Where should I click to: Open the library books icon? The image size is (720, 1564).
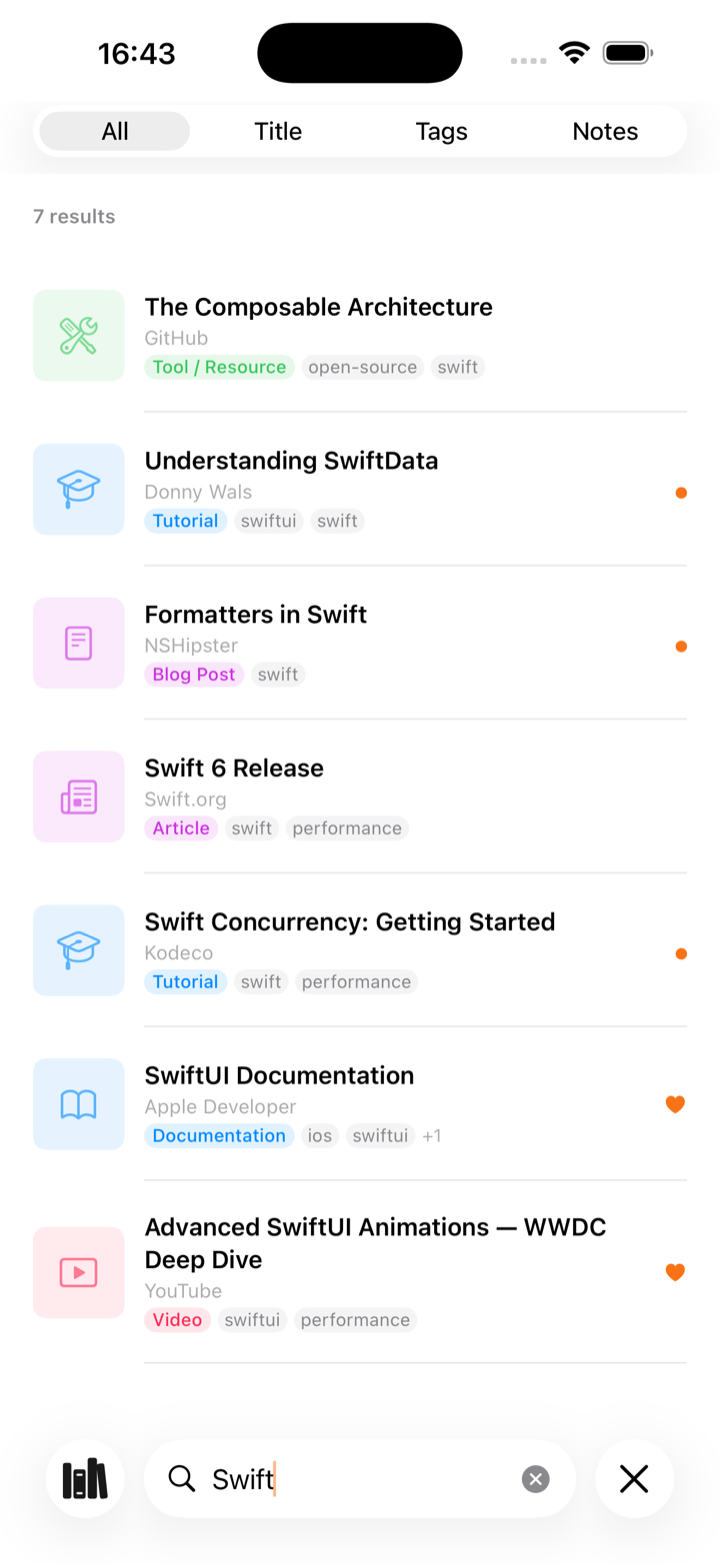tap(85, 1478)
